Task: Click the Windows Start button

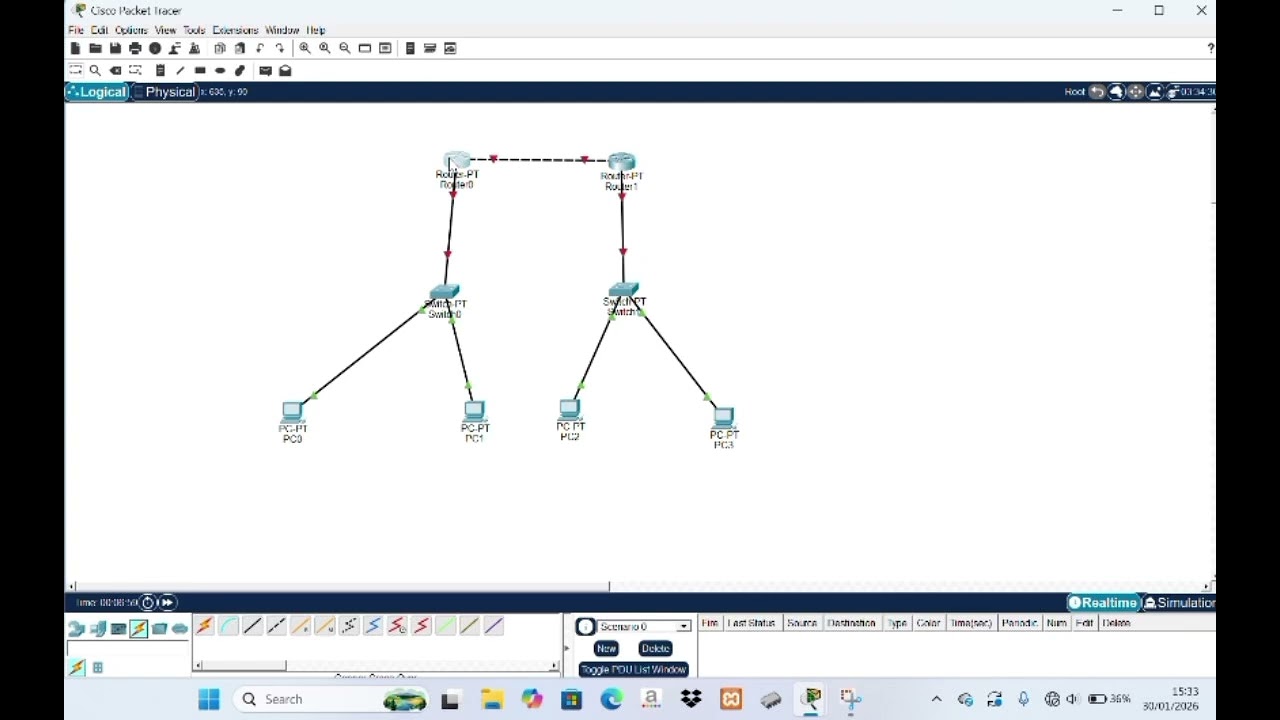Action: pos(208,699)
